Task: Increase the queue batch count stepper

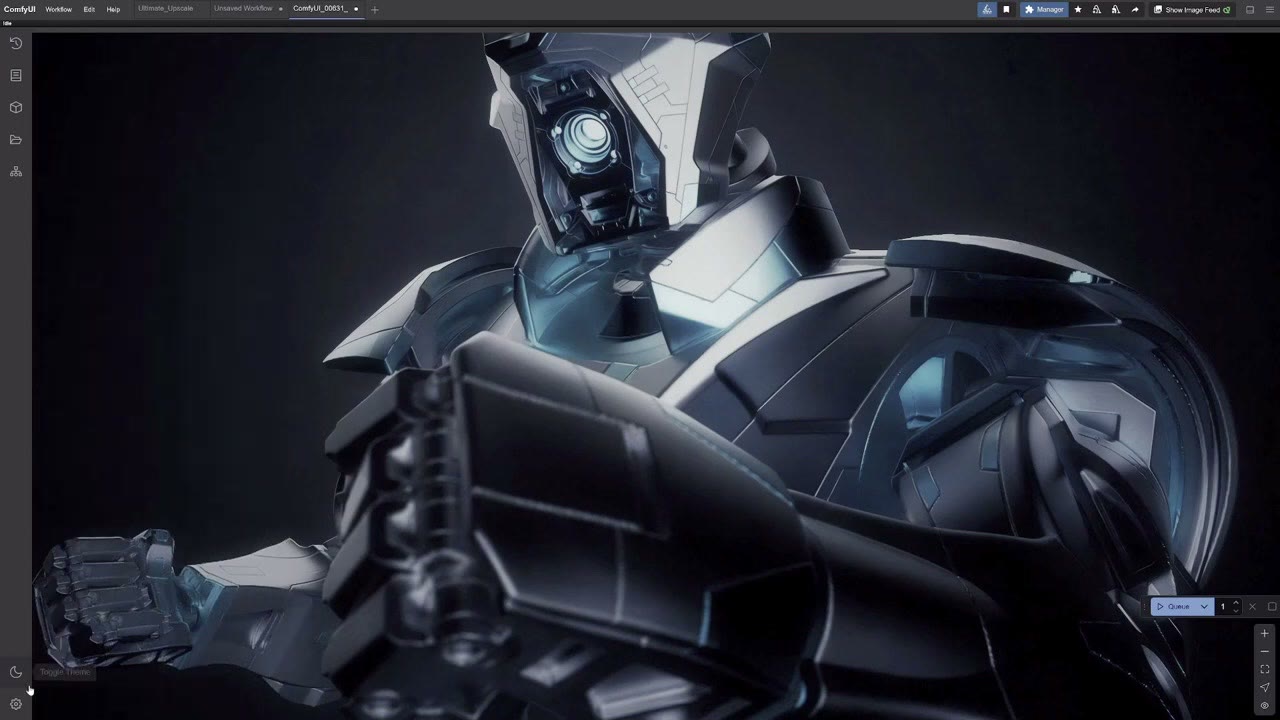Action: coord(1236,602)
